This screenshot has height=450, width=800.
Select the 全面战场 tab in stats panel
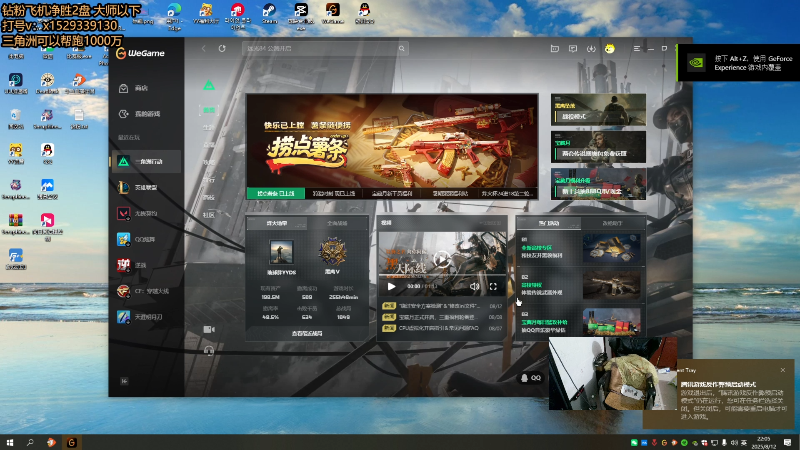tap(337, 223)
